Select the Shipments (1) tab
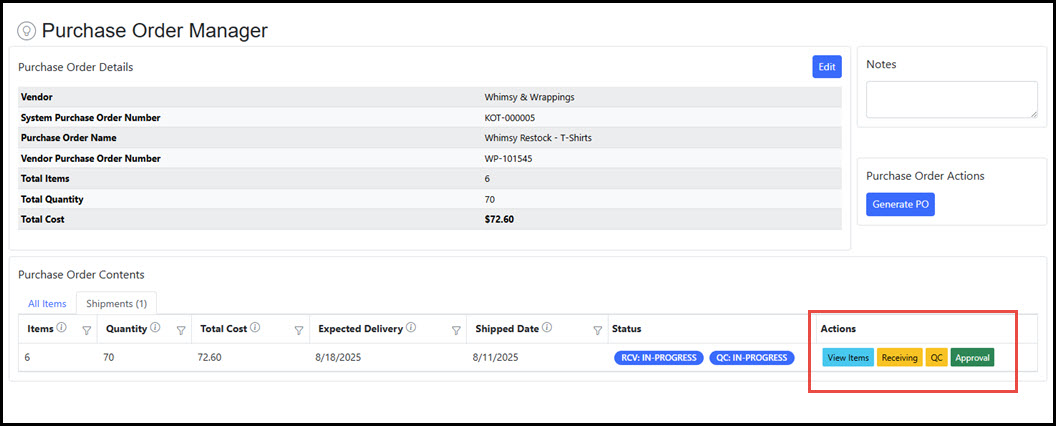This screenshot has width=1056, height=426. 116,303
